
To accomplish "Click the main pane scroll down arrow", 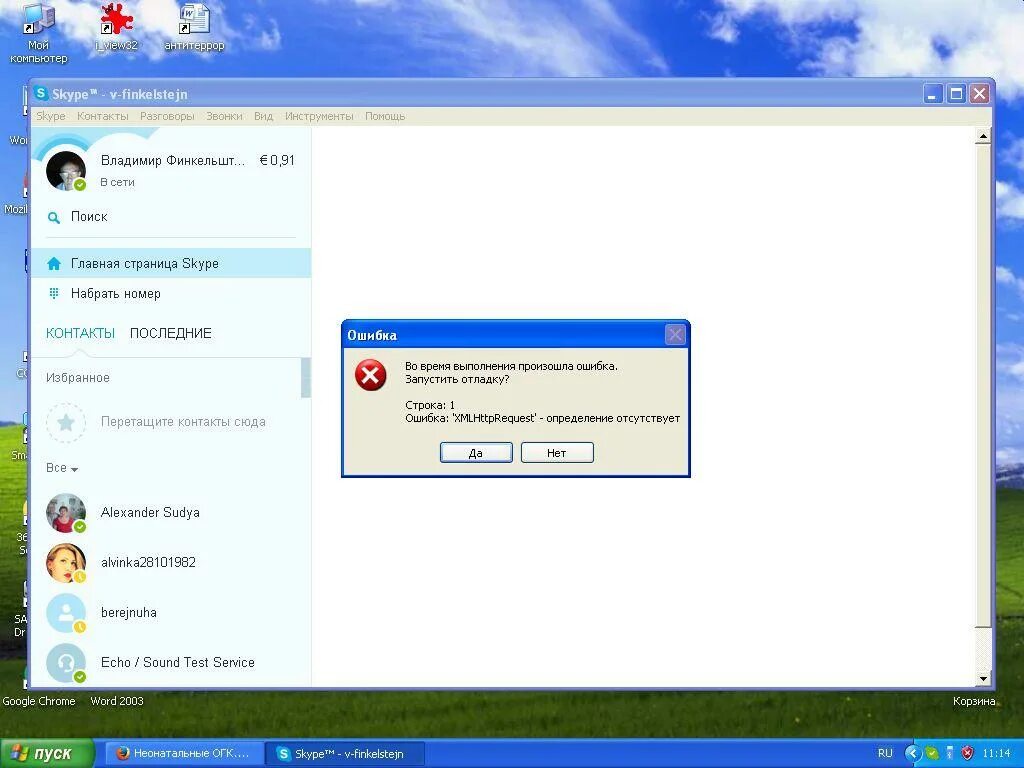I will pos(984,679).
